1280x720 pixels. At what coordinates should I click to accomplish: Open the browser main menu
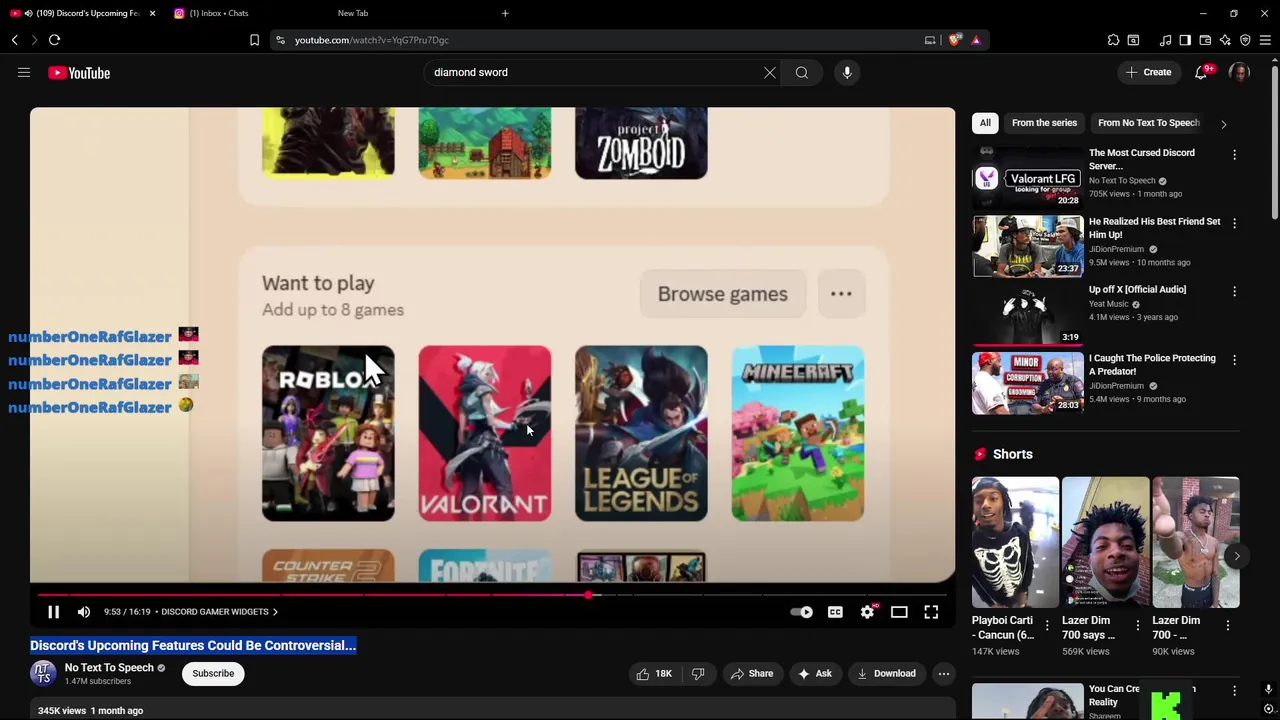click(1265, 40)
